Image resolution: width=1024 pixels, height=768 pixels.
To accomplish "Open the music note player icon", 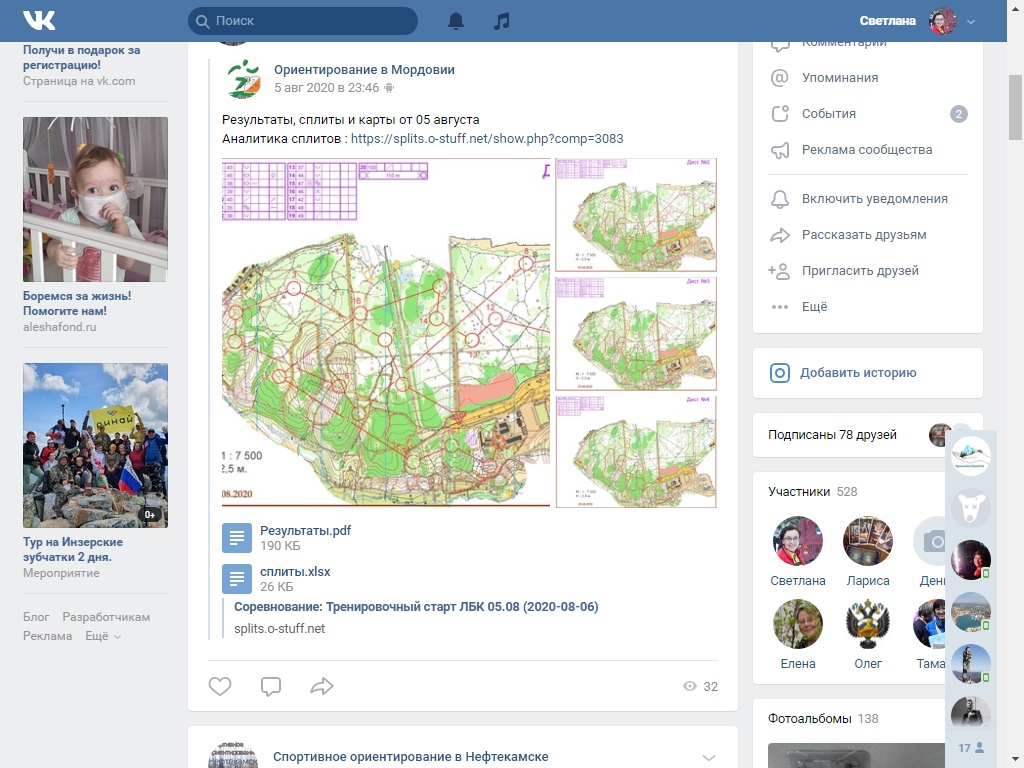I will pos(502,21).
